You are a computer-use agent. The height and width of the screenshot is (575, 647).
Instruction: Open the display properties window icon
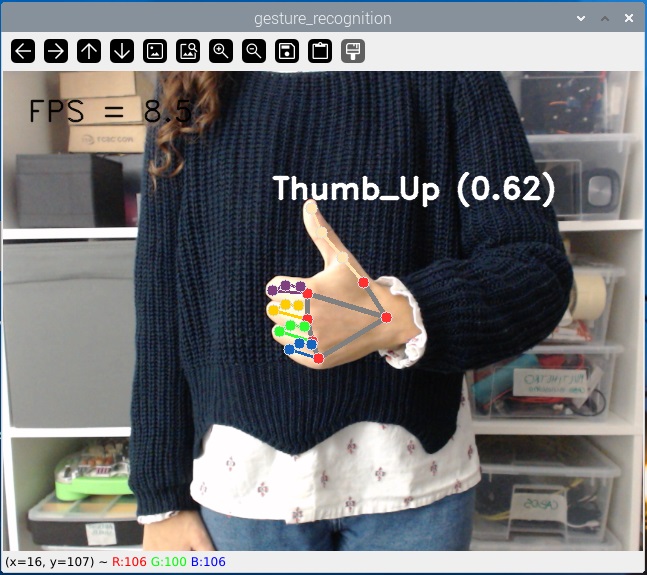(x=353, y=51)
